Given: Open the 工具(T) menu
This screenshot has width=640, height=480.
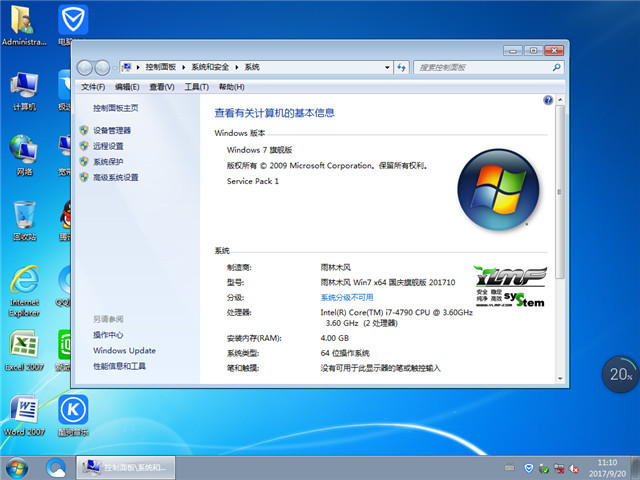Looking at the screenshot, I should 196,87.
